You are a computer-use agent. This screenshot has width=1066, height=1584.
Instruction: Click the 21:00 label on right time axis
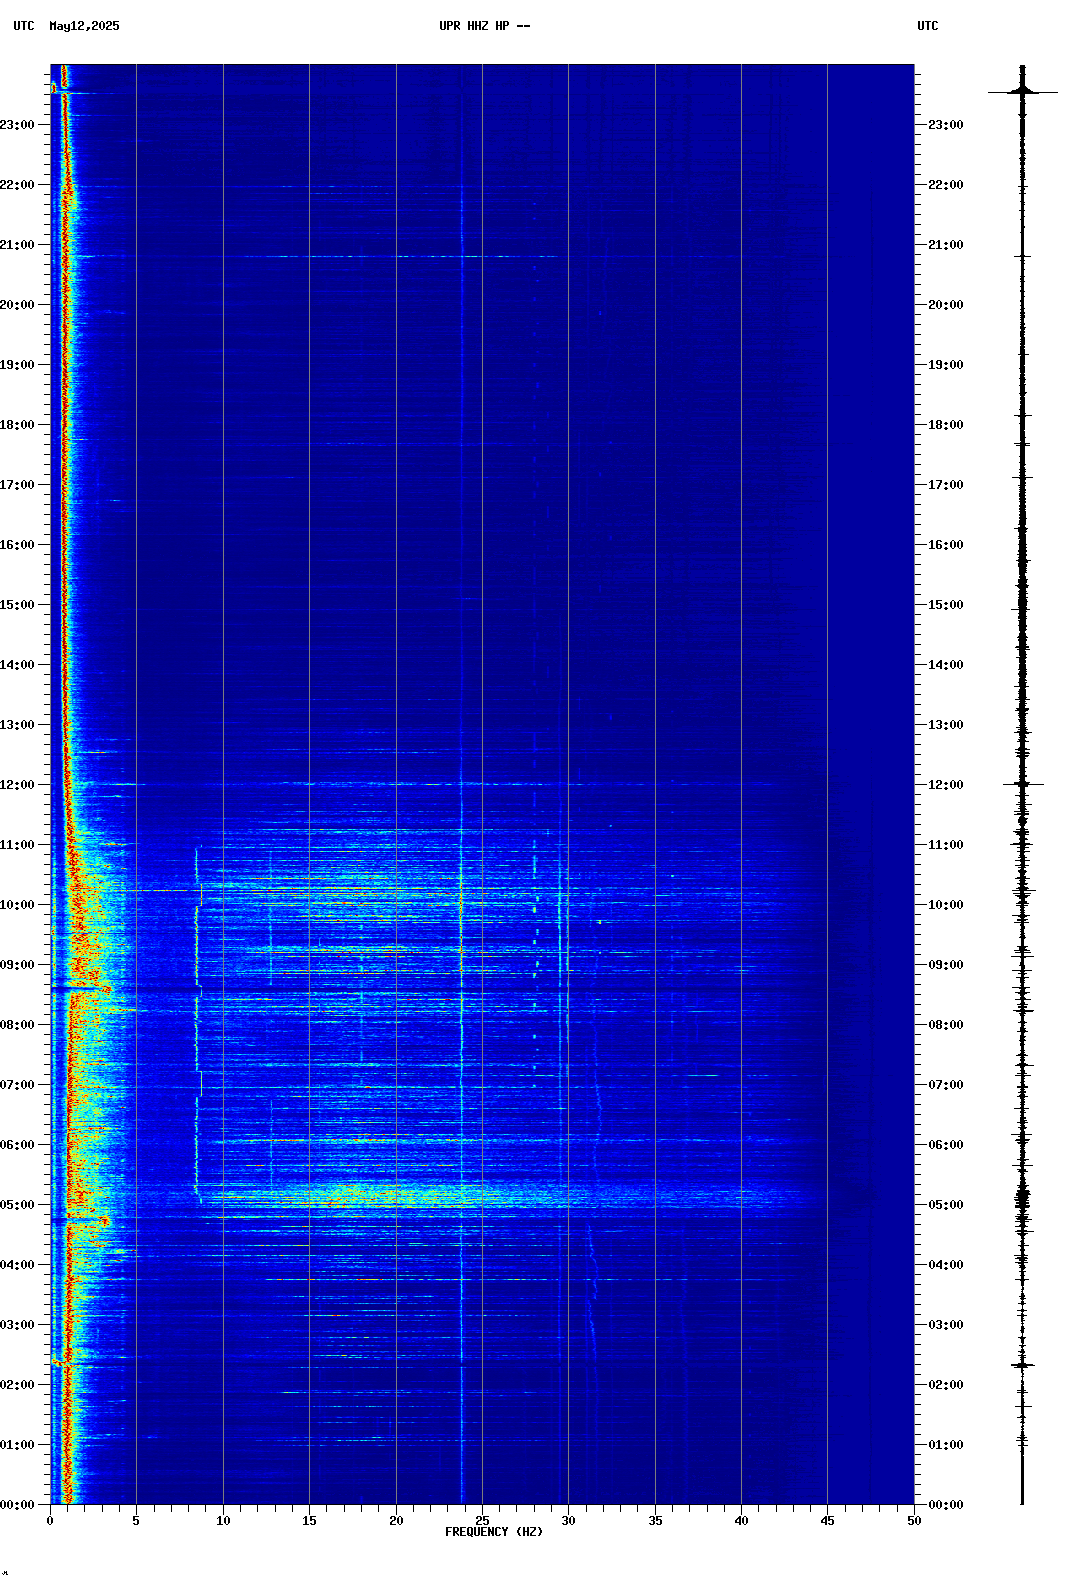[x=946, y=245]
